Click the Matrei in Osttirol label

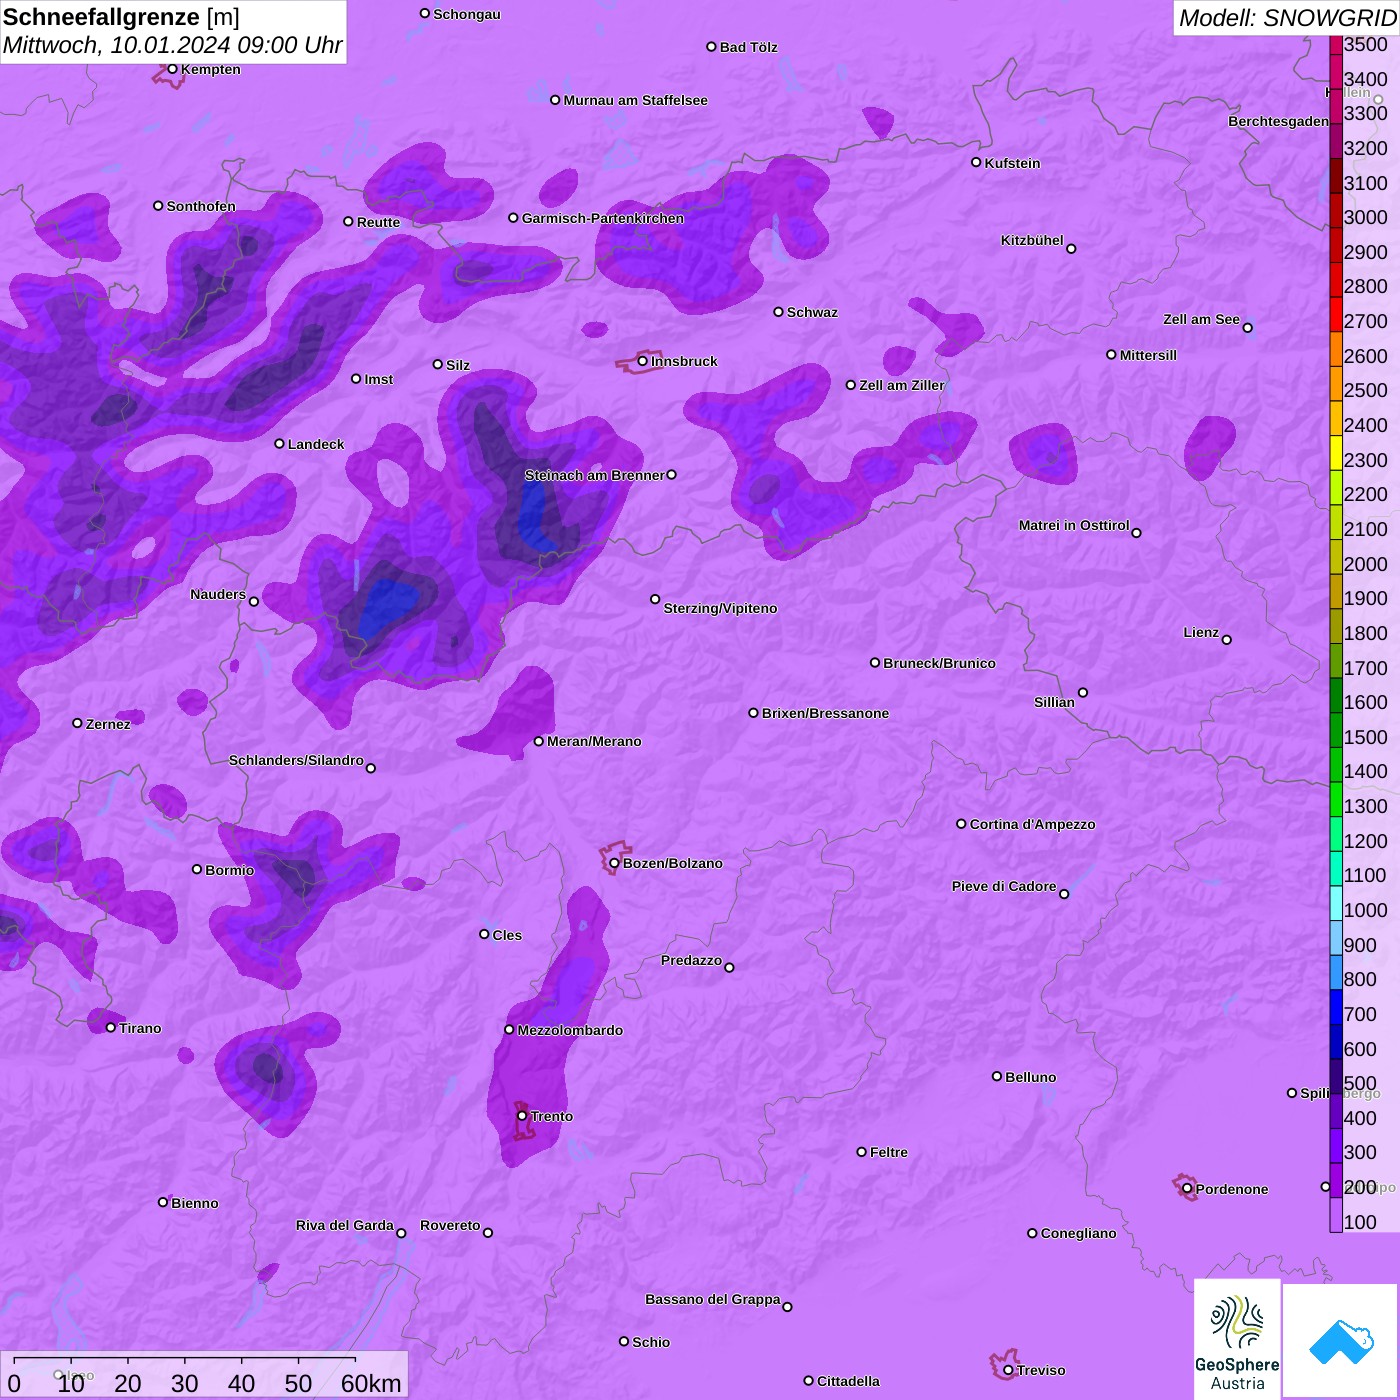pos(1074,525)
